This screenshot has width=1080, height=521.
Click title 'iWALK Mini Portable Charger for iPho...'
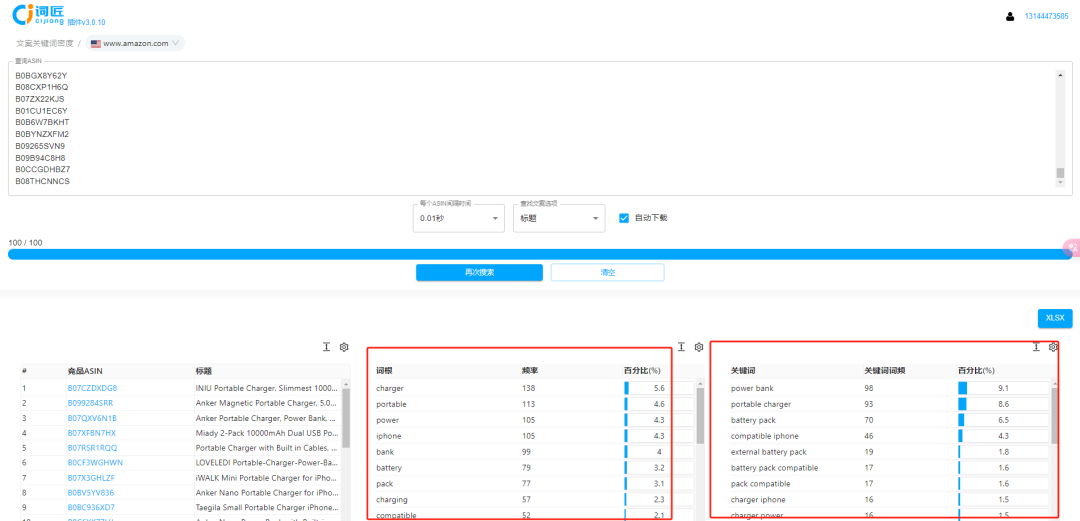267,478
